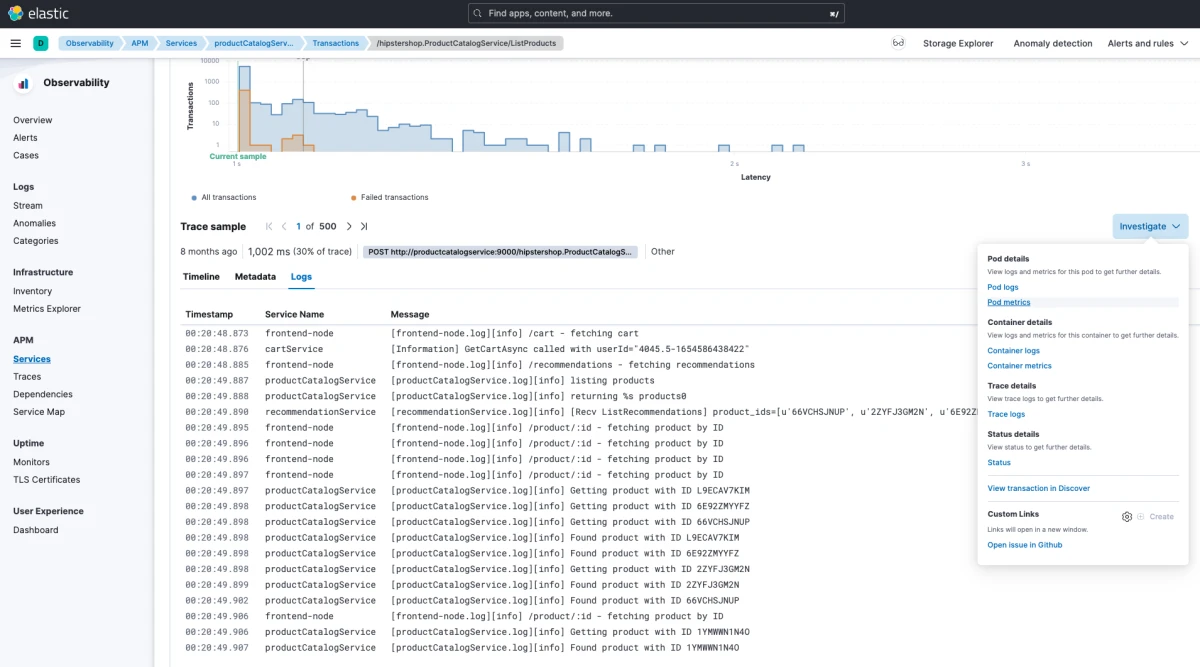1200x667 pixels.
Task: Click log row "returning %s products0"
Action: tap(578, 396)
